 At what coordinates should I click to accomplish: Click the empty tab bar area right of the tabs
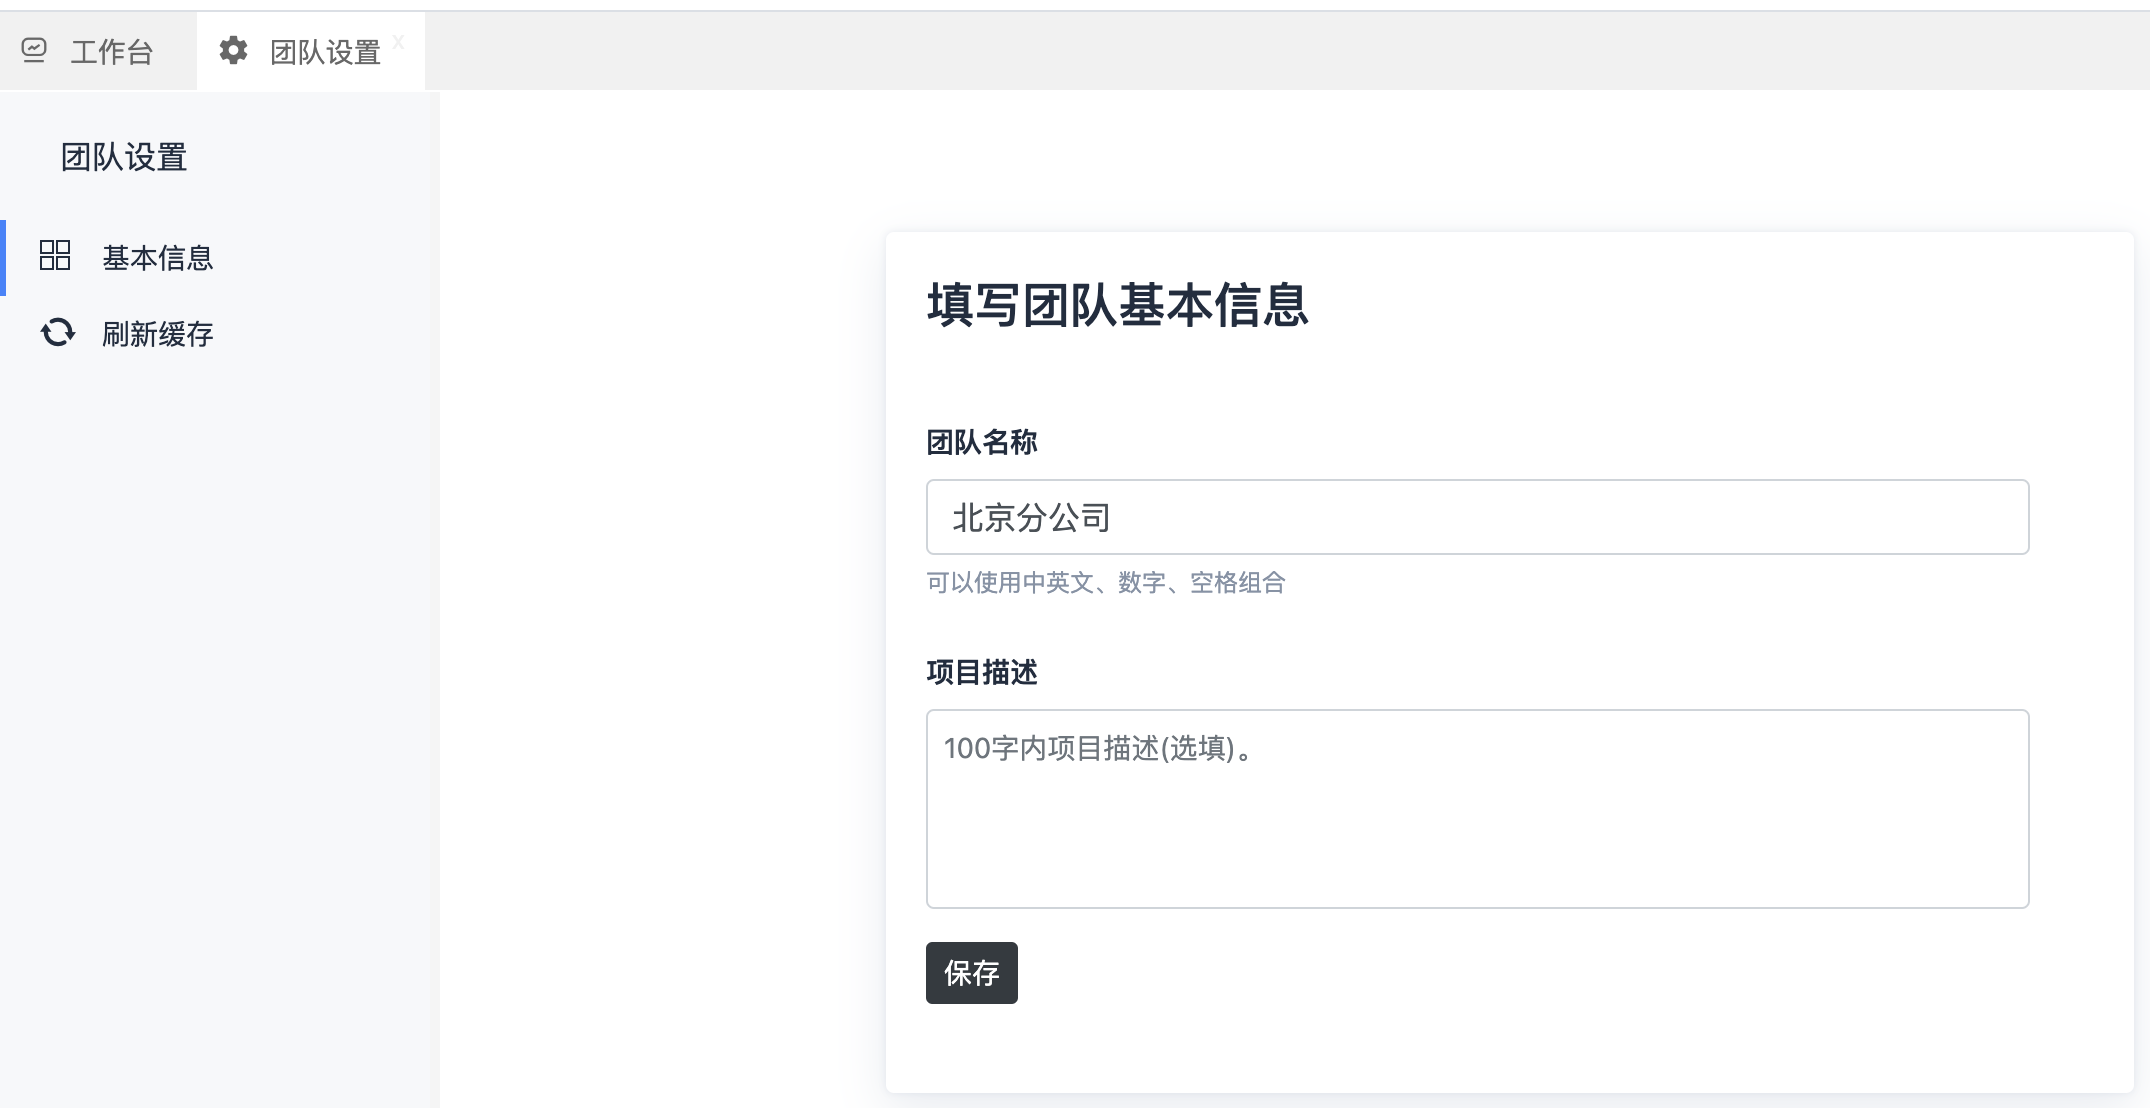click(1280, 52)
